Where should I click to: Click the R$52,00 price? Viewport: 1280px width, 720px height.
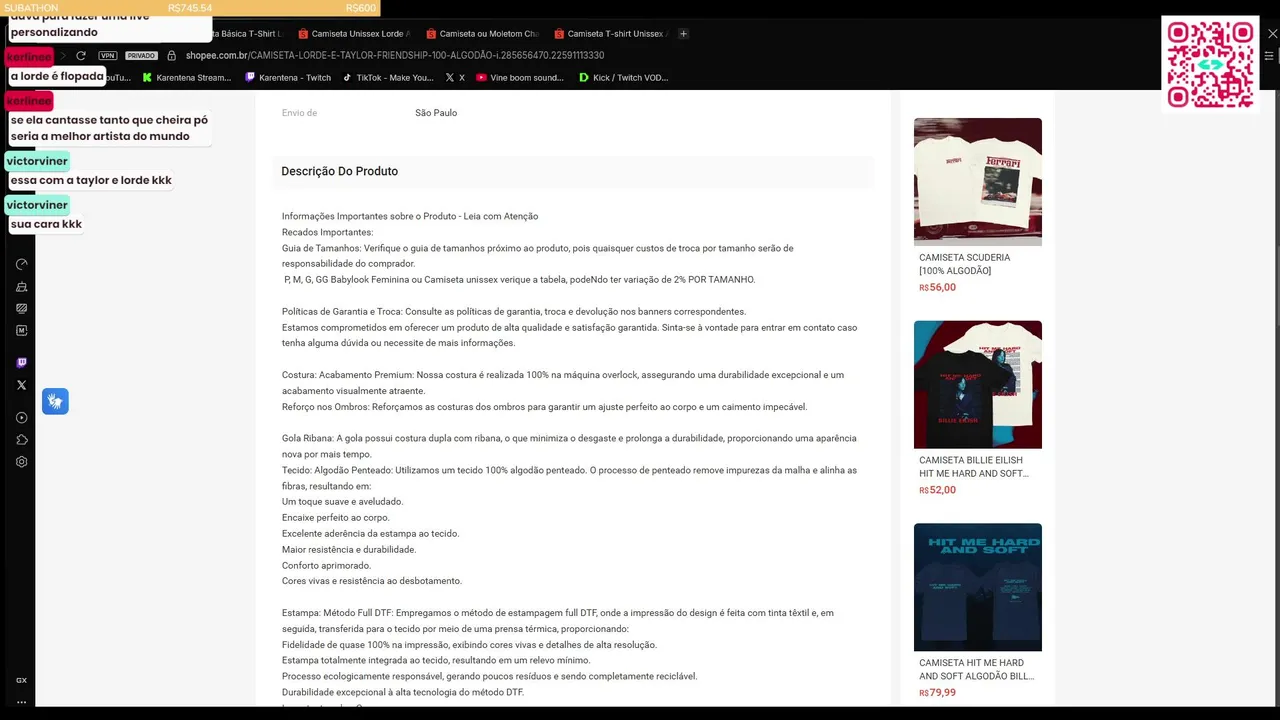pos(938,490)
